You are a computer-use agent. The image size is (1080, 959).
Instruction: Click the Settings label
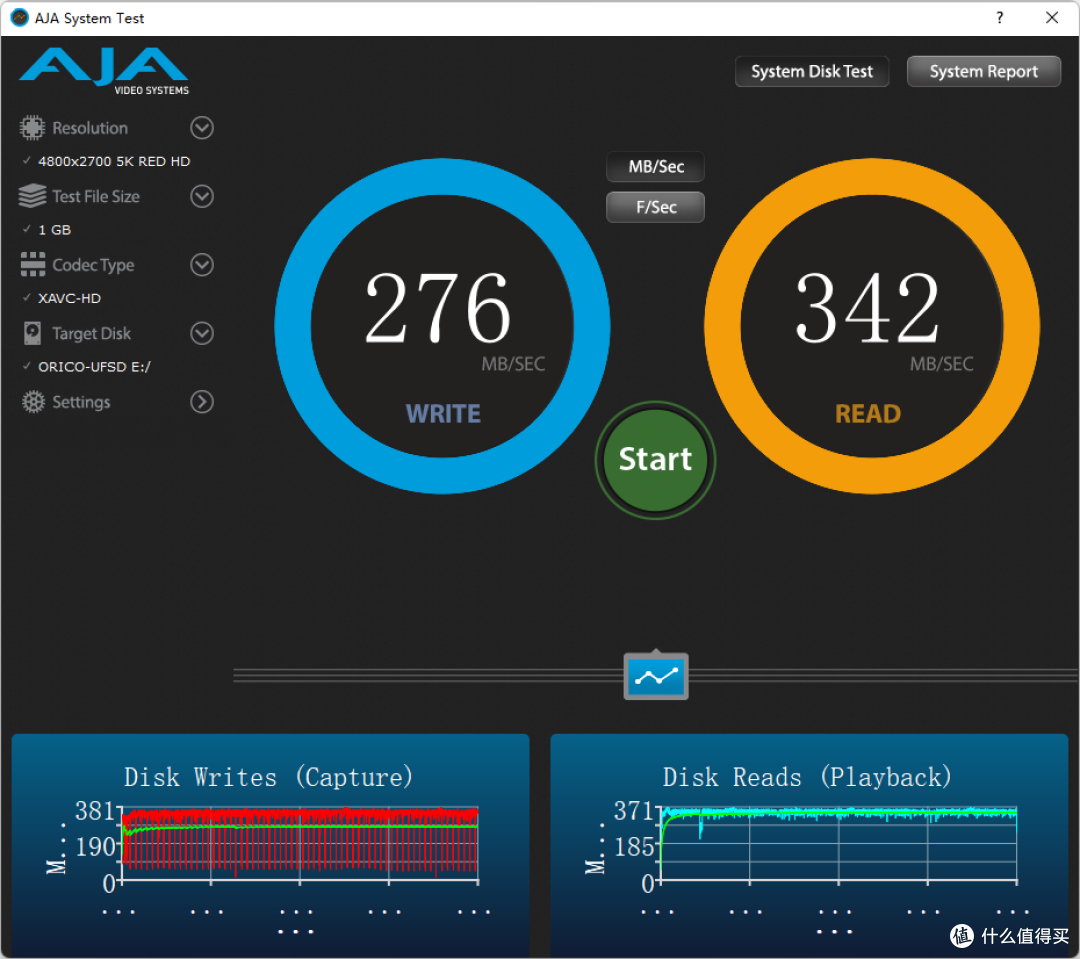click(81, 402)
